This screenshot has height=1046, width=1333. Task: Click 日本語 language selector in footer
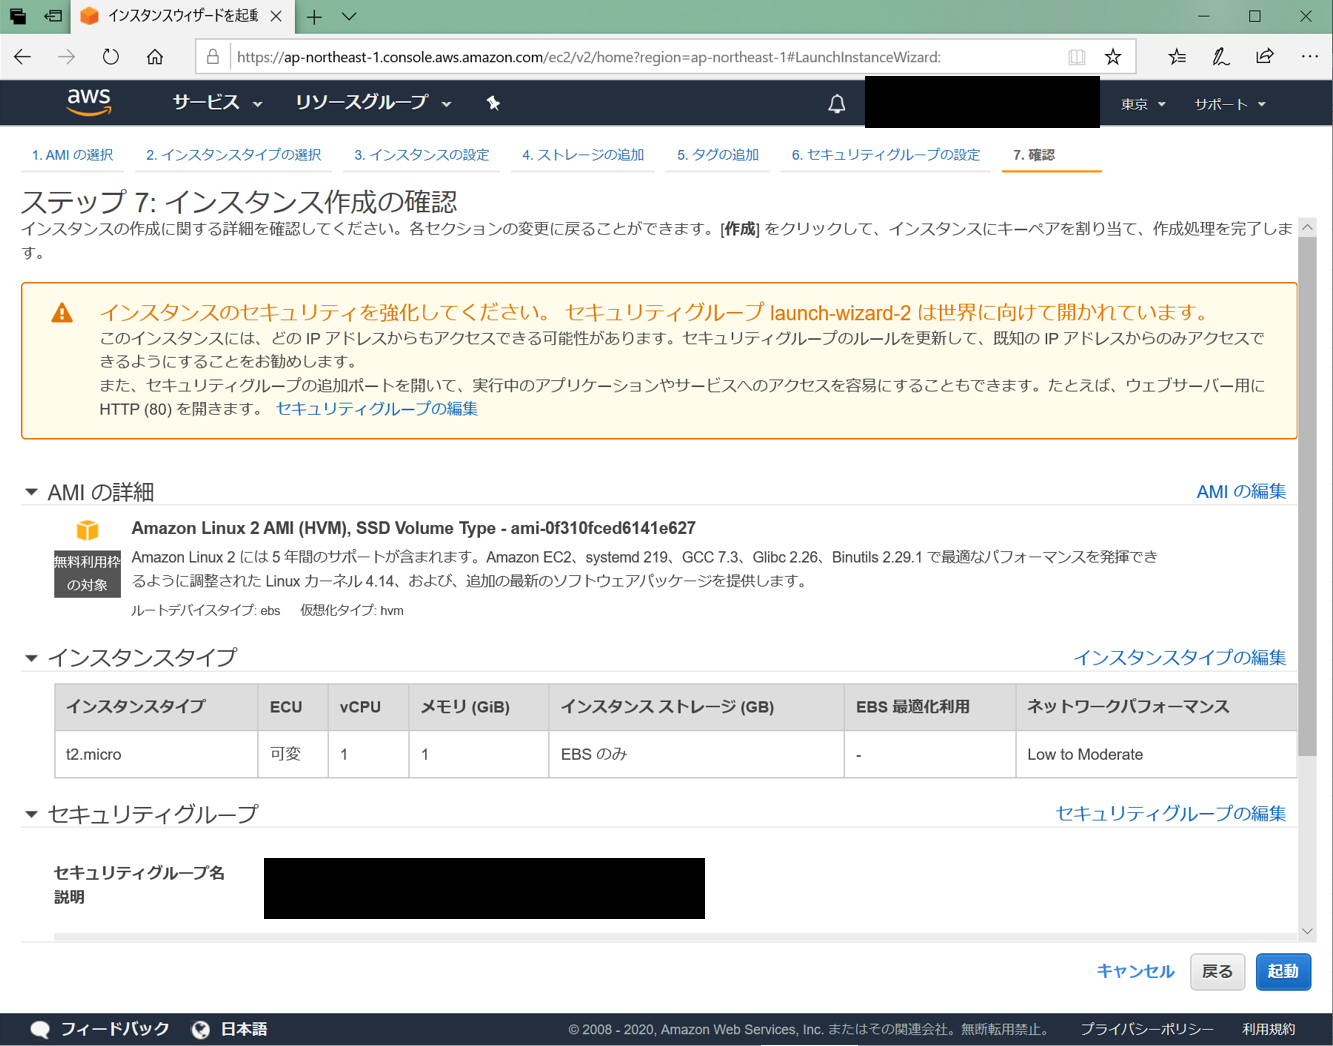pyautogui.click(x=244, y=1029)
